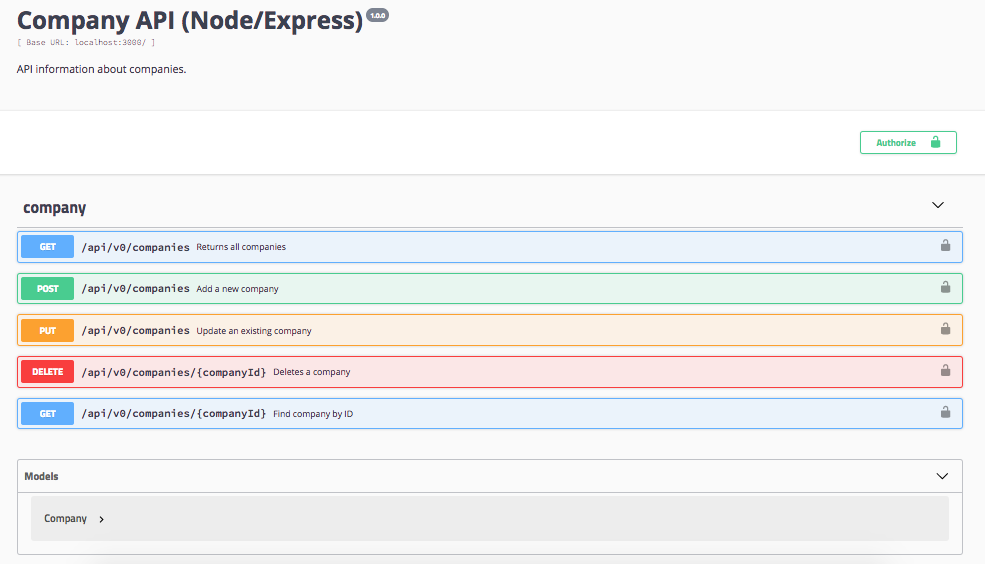Click the red DELETE method badge
The image size is (985, 564).
click(47, 372)
